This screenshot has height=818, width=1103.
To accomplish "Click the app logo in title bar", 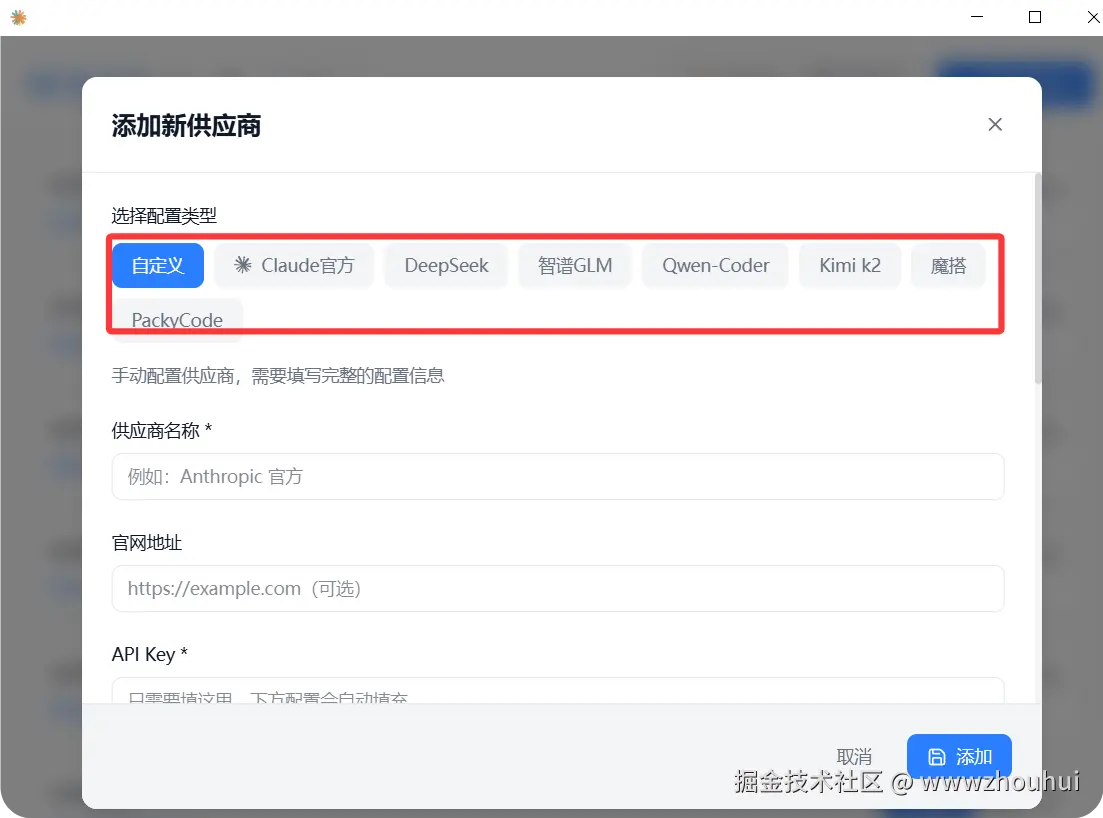I will coord(19,17).
